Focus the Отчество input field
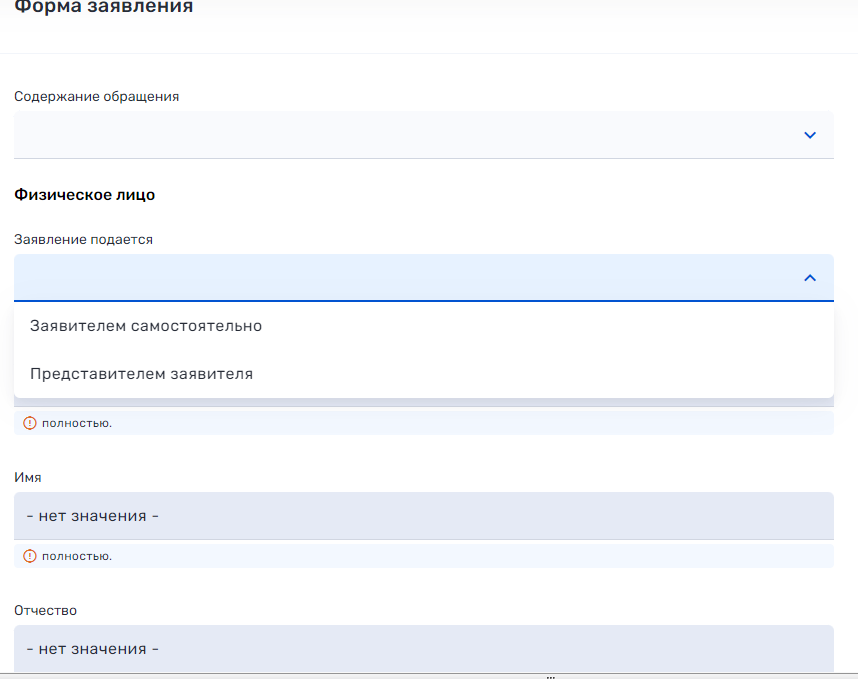Image resolution: width=858 pixels, height=679 pixels. [423, 649]
